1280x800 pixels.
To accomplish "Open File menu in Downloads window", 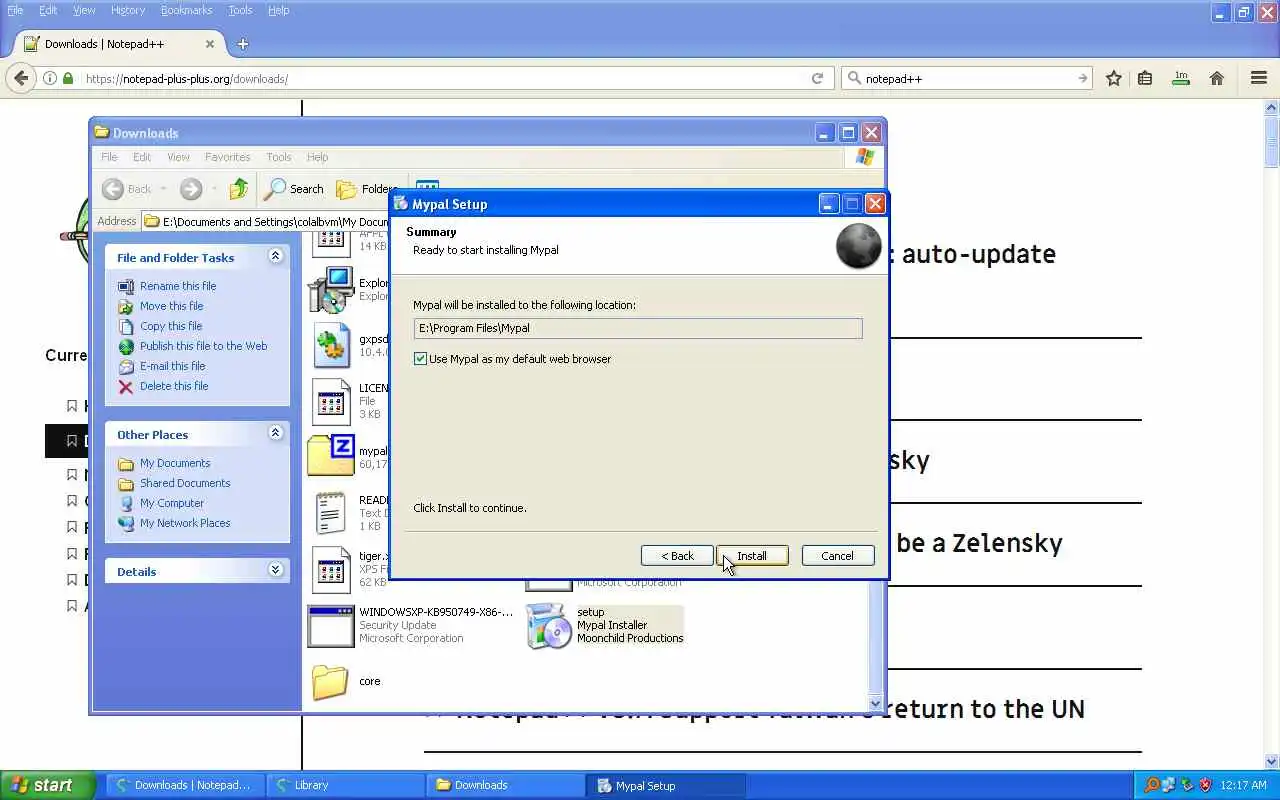I will [x=109, y=157].
